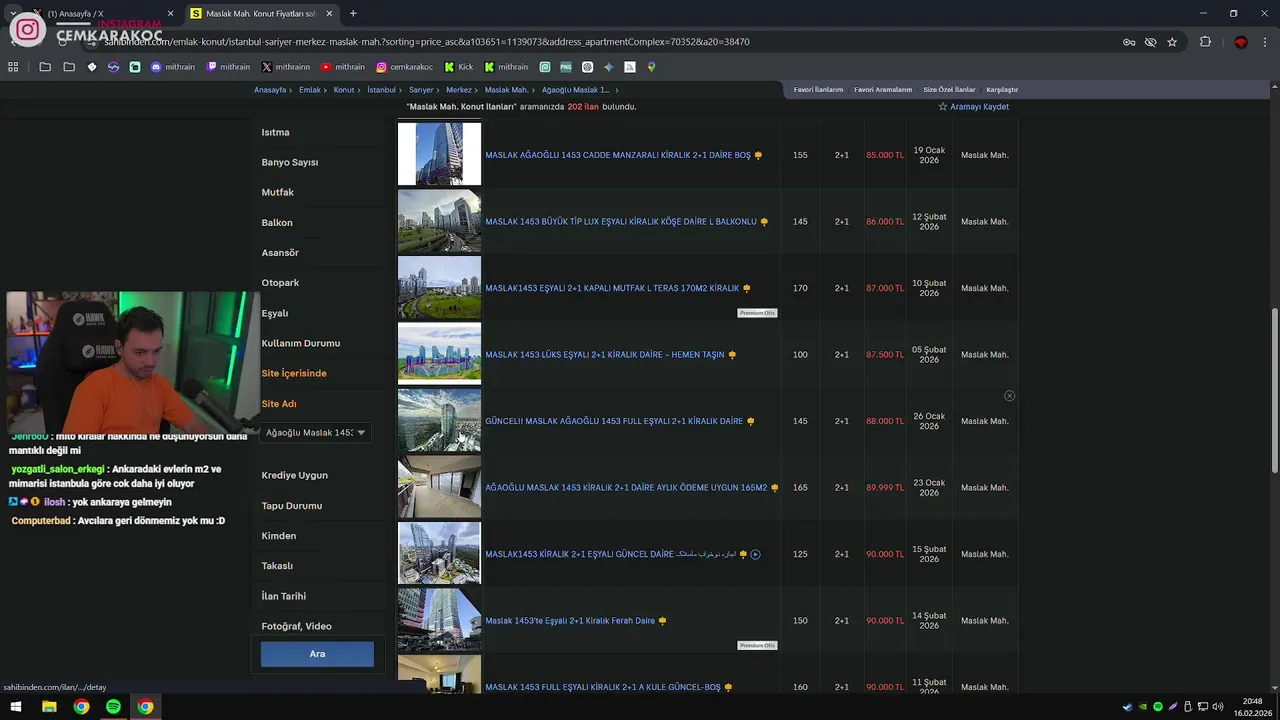The width and height of the screenshot is (1280, 720).
Task: Click the NVIDIA icon in system tray
Action: [x=1143, y=707]
